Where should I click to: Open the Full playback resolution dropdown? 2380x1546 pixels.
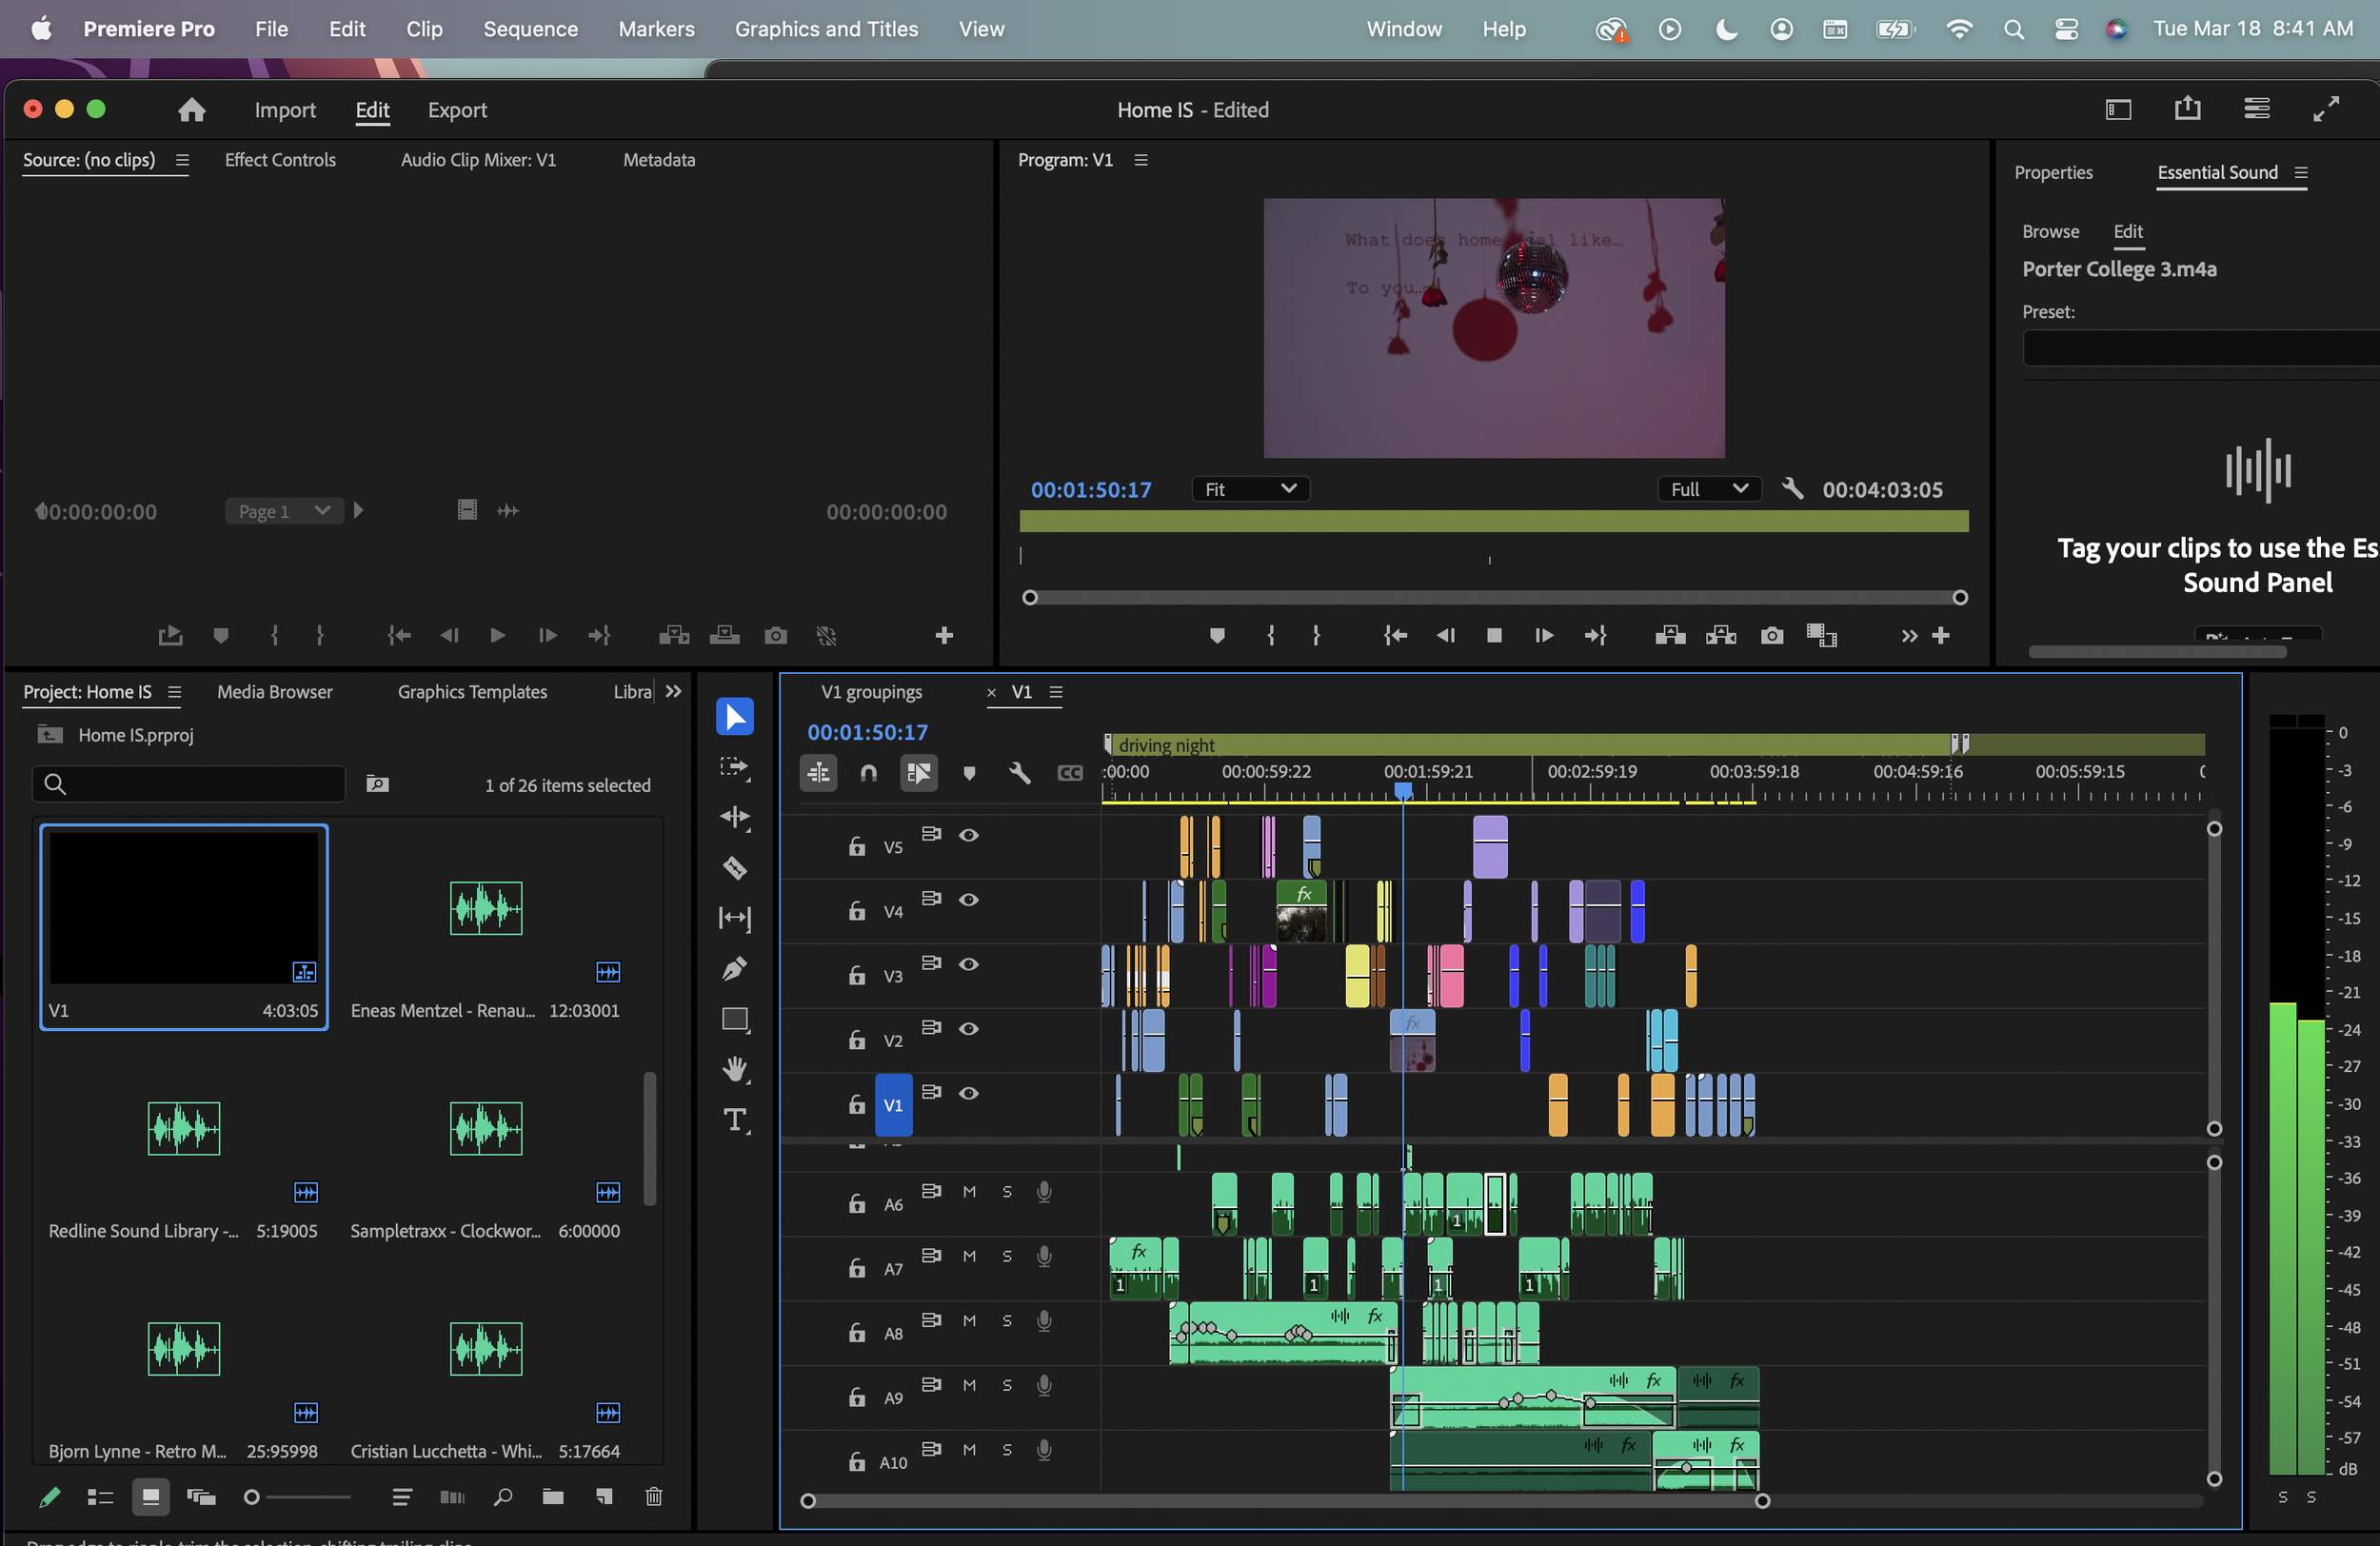[1708, 489]
